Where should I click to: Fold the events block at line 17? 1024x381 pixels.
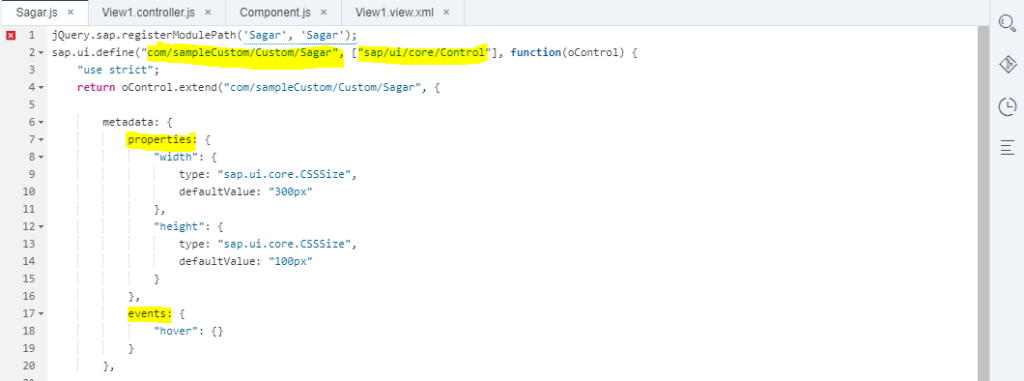pos(41,314)
